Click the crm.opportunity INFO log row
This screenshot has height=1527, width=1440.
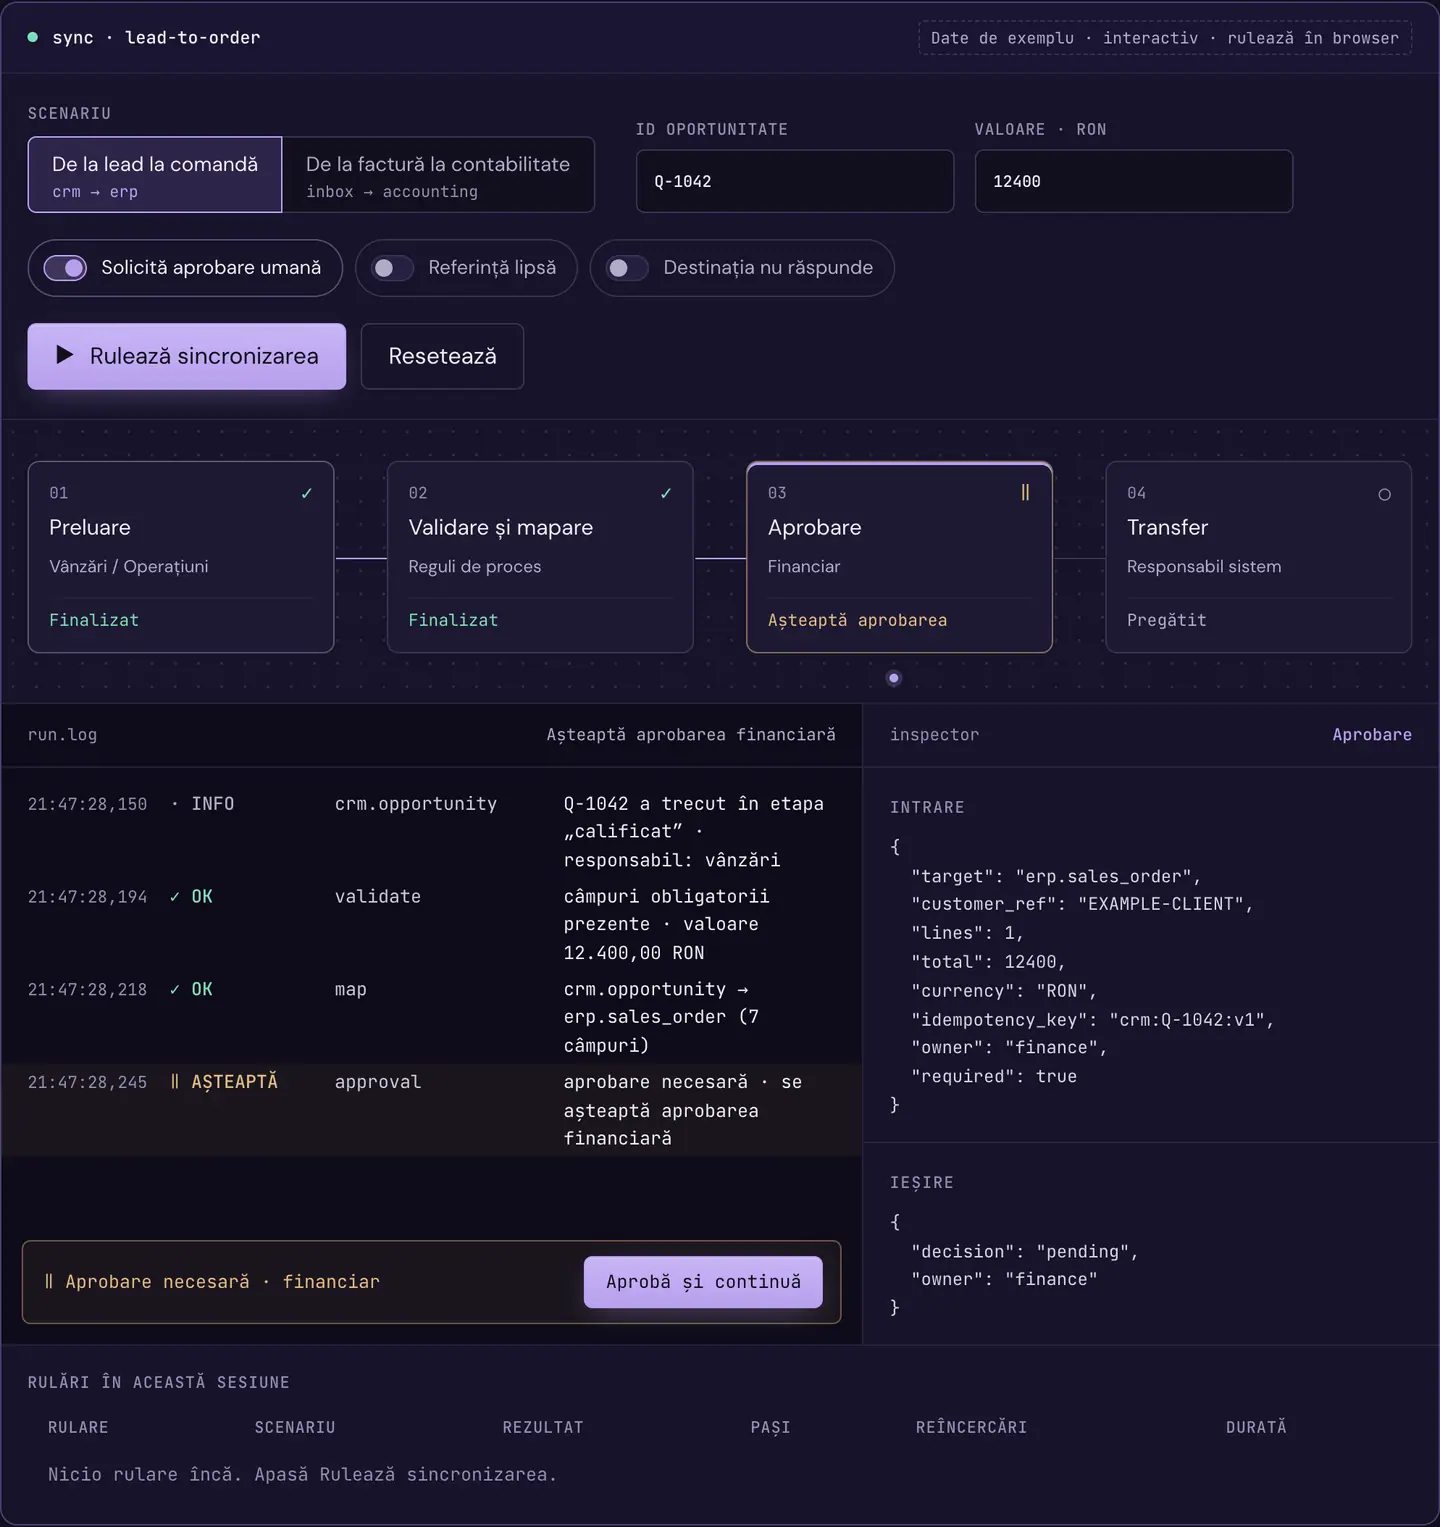point(432,832)
